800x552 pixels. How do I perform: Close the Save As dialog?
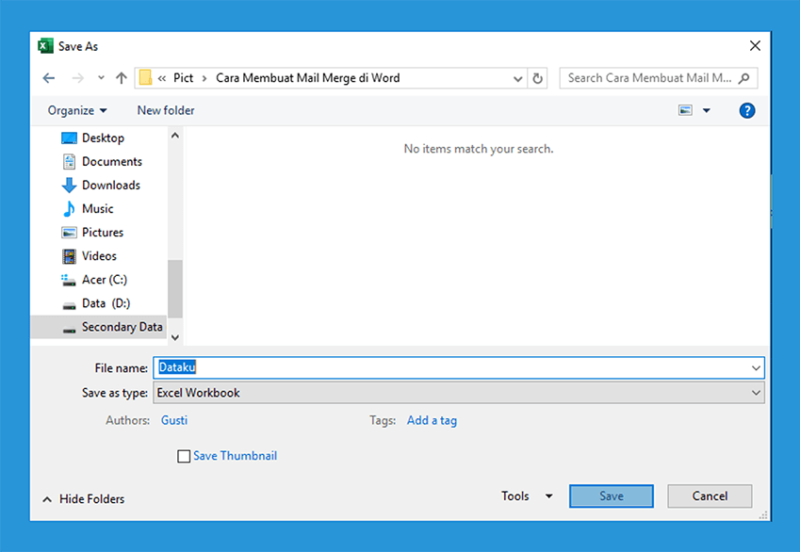pyautogui.click(x=755, y=46)
